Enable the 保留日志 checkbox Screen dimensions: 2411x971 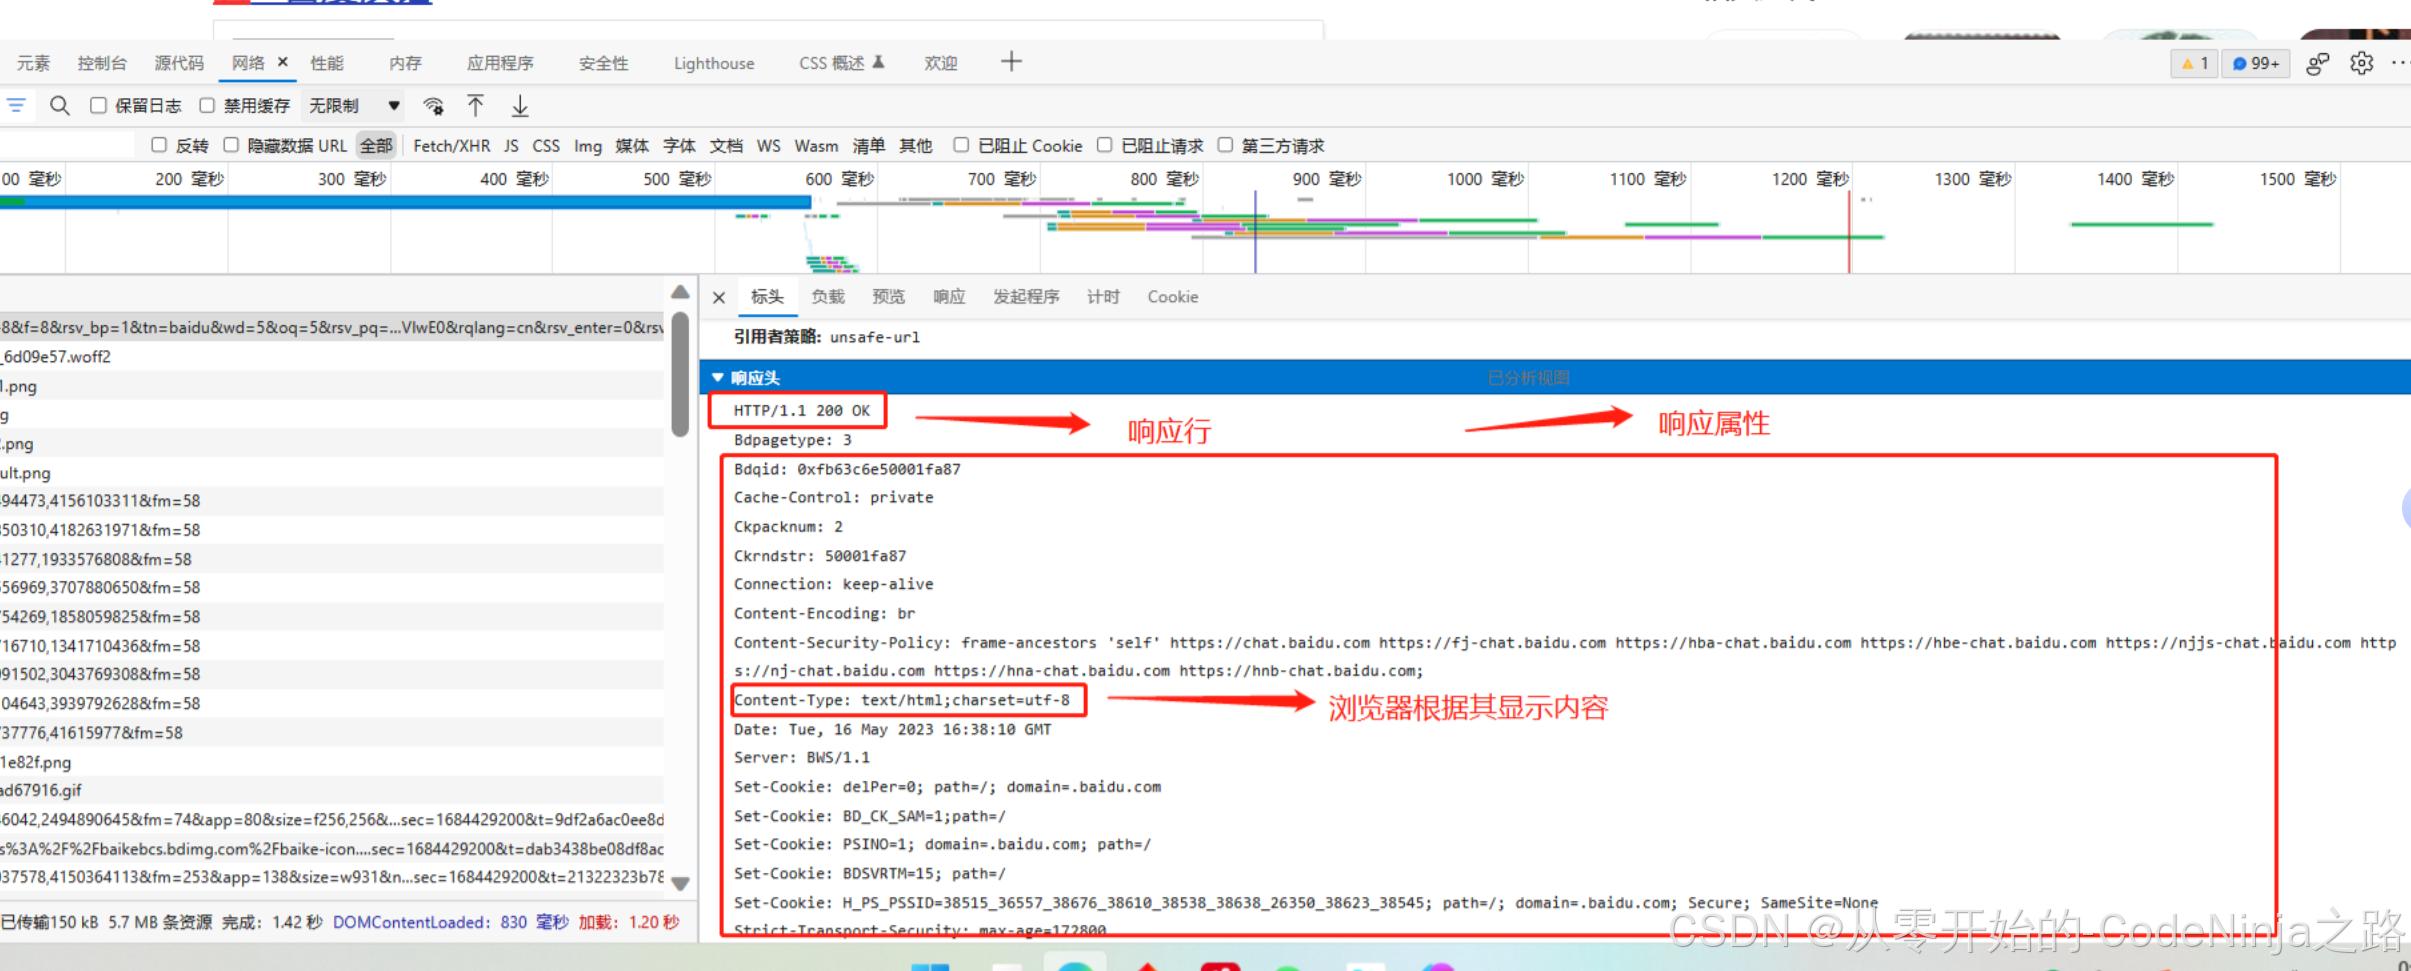point(98,105)
